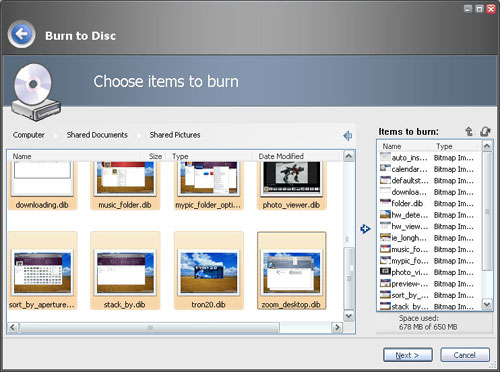Click the rotate icon above burn list

click(485, 131)
